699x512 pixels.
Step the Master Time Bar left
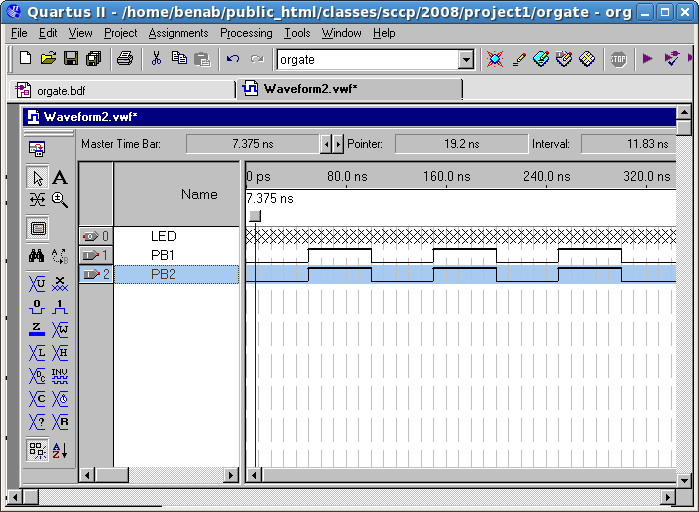pos(325,144)
